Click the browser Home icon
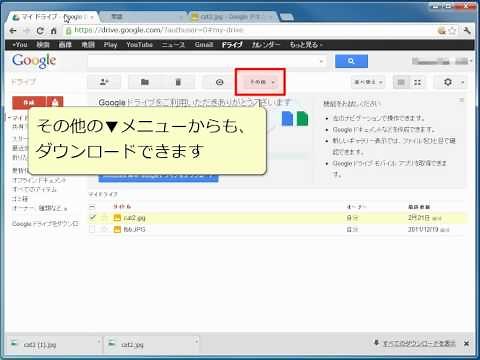This screenshot has width=480, height=360. click(x=53, y=31)
